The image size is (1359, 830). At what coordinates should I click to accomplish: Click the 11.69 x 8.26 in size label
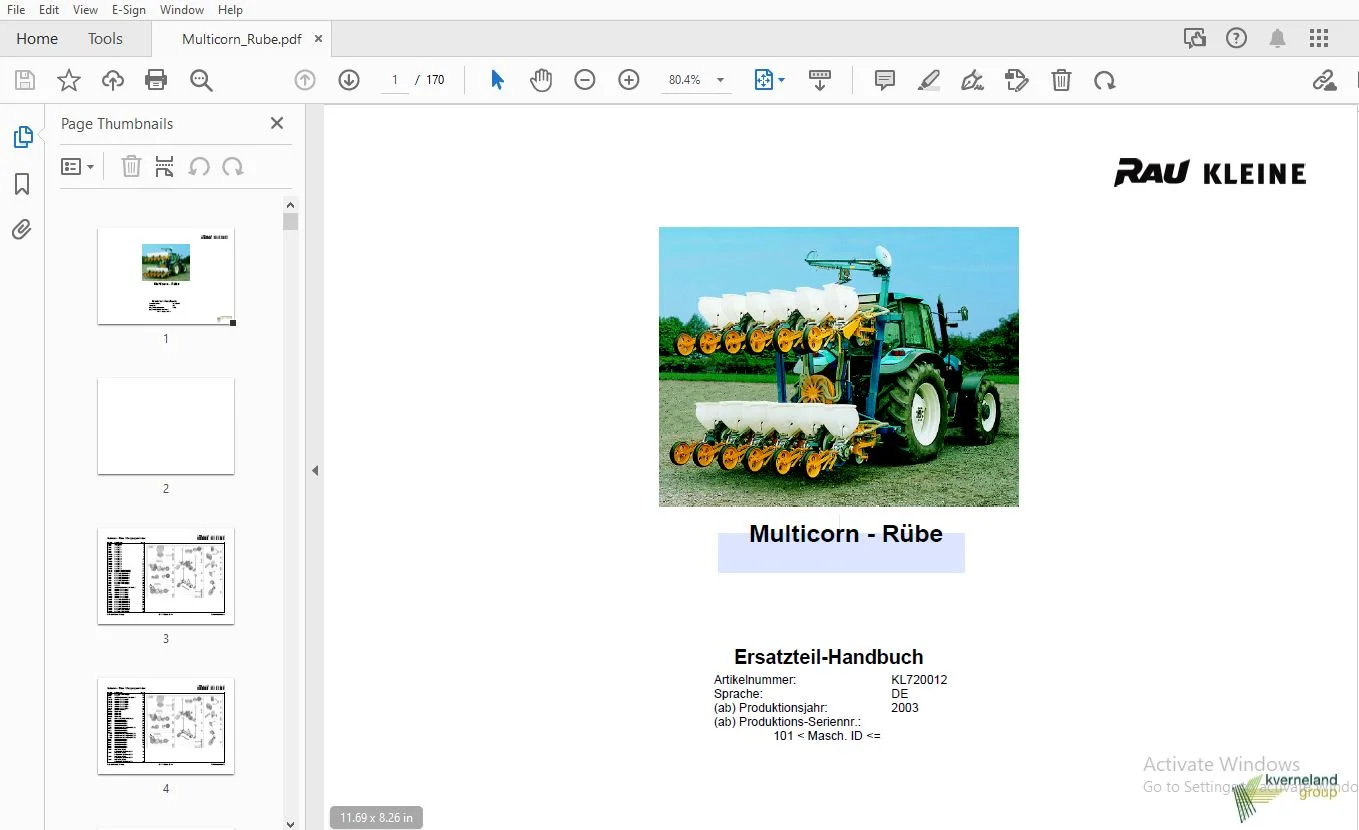coord(376,817)
